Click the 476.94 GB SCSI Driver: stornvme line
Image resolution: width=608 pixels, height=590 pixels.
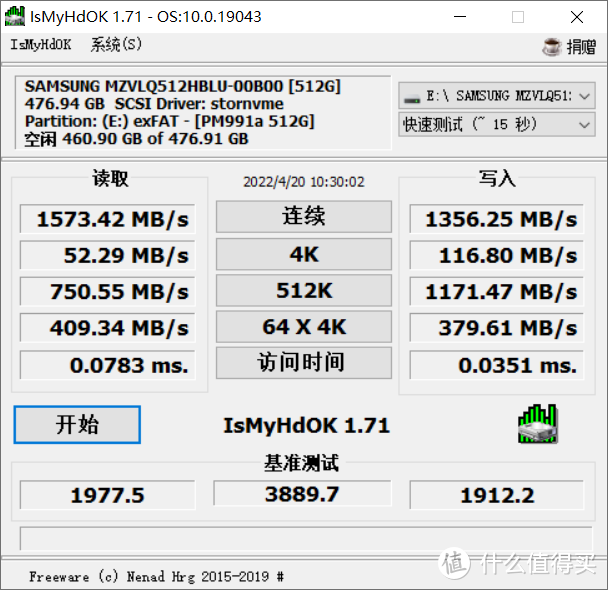[x=154, y=104]
